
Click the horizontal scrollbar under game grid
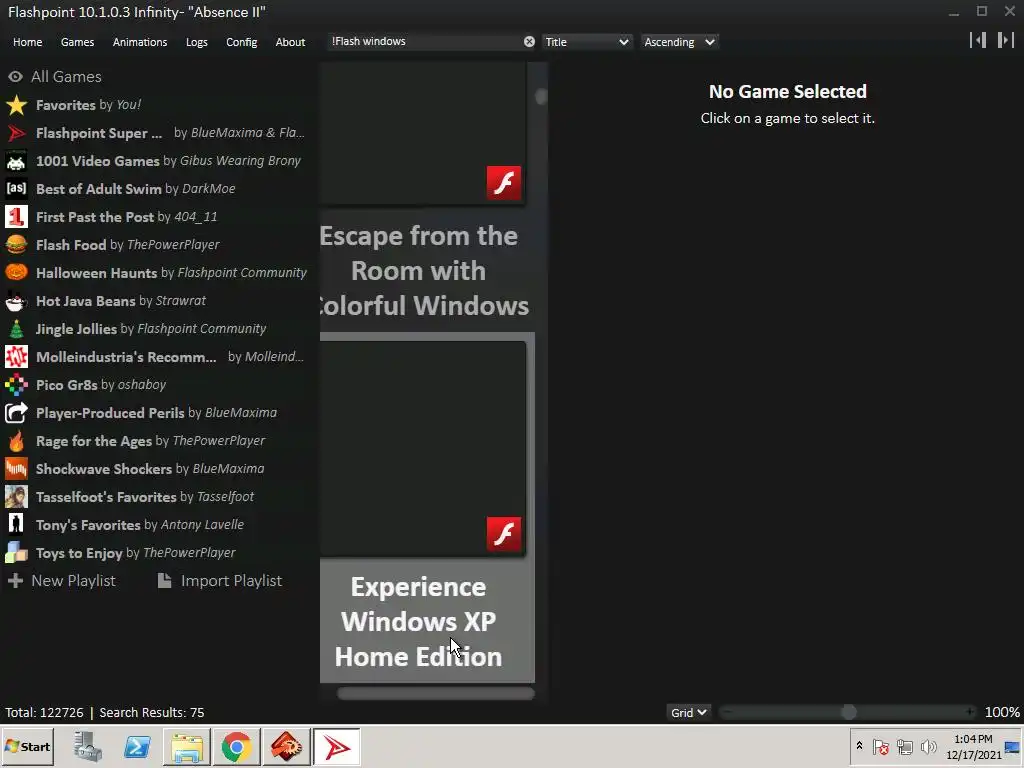(x=436, y=694)
